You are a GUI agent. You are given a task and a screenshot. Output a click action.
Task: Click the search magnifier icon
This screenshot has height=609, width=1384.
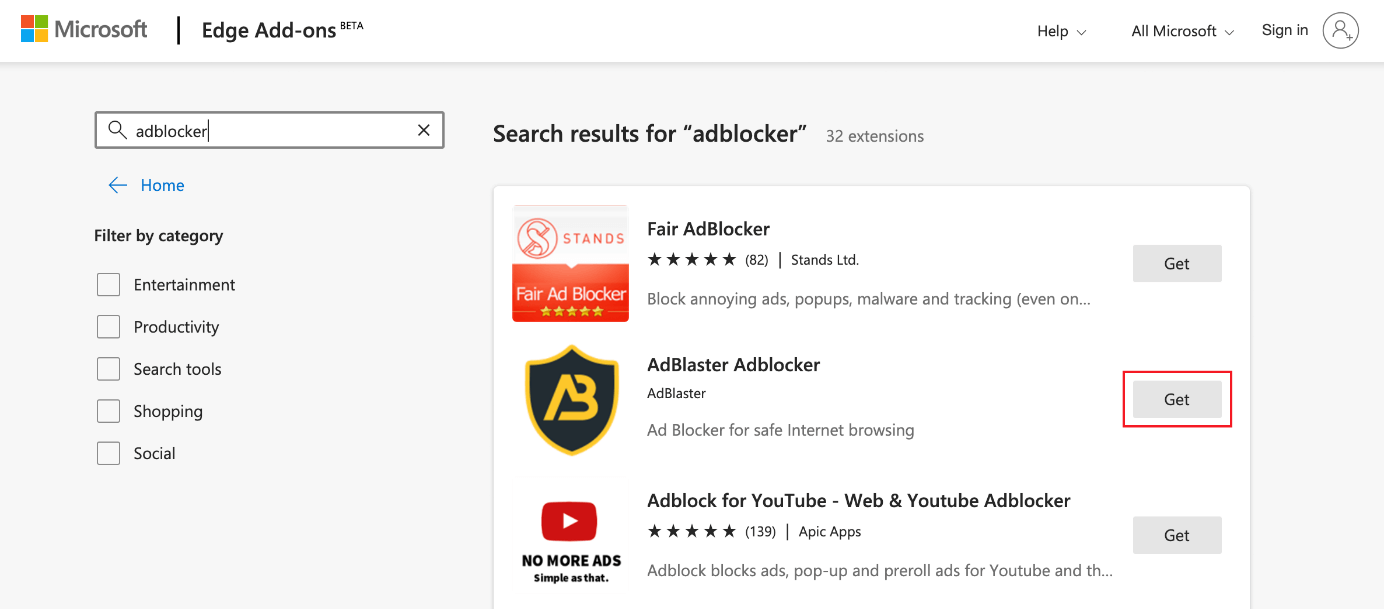tap(117, 130)
